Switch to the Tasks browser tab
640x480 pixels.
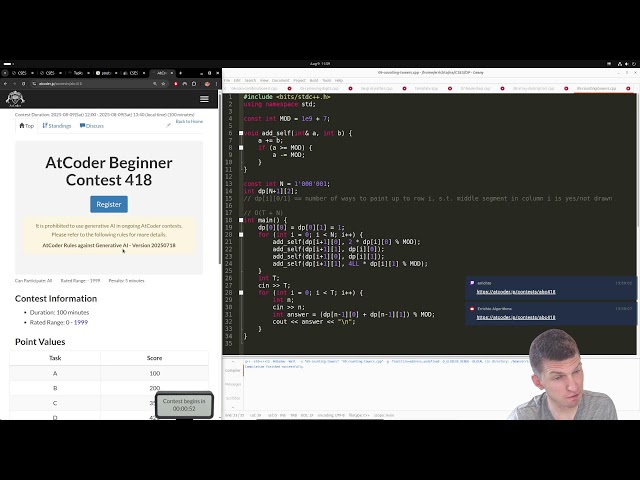tap(78, 73)
